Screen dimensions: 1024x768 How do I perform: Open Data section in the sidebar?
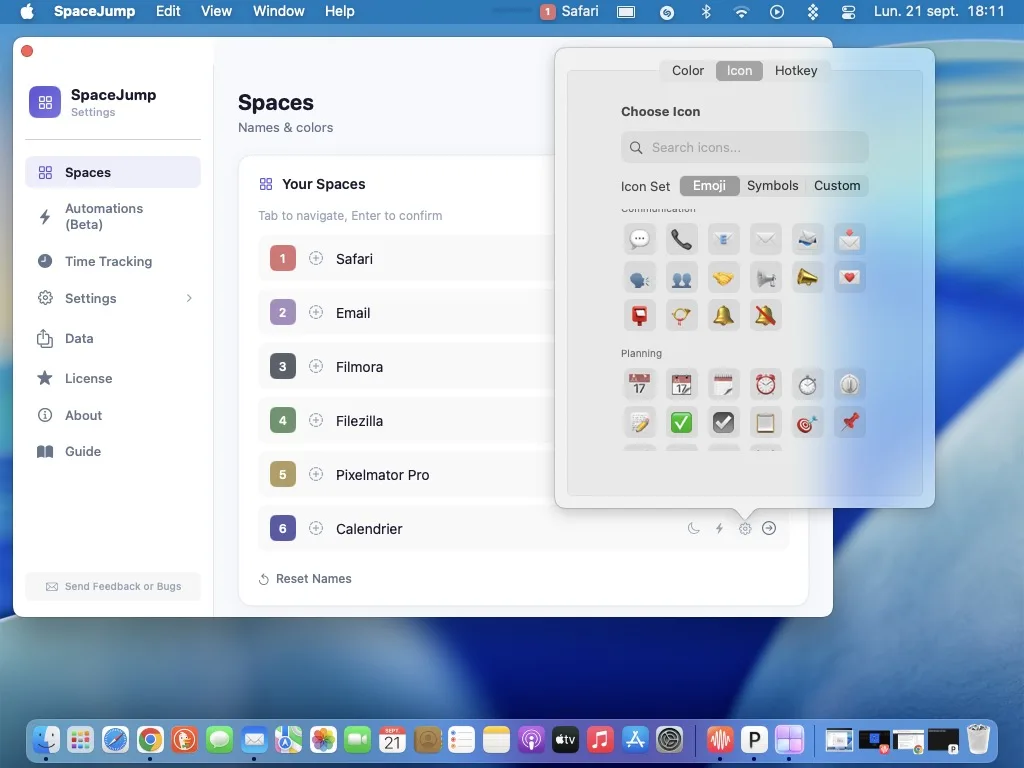point(113,338)
